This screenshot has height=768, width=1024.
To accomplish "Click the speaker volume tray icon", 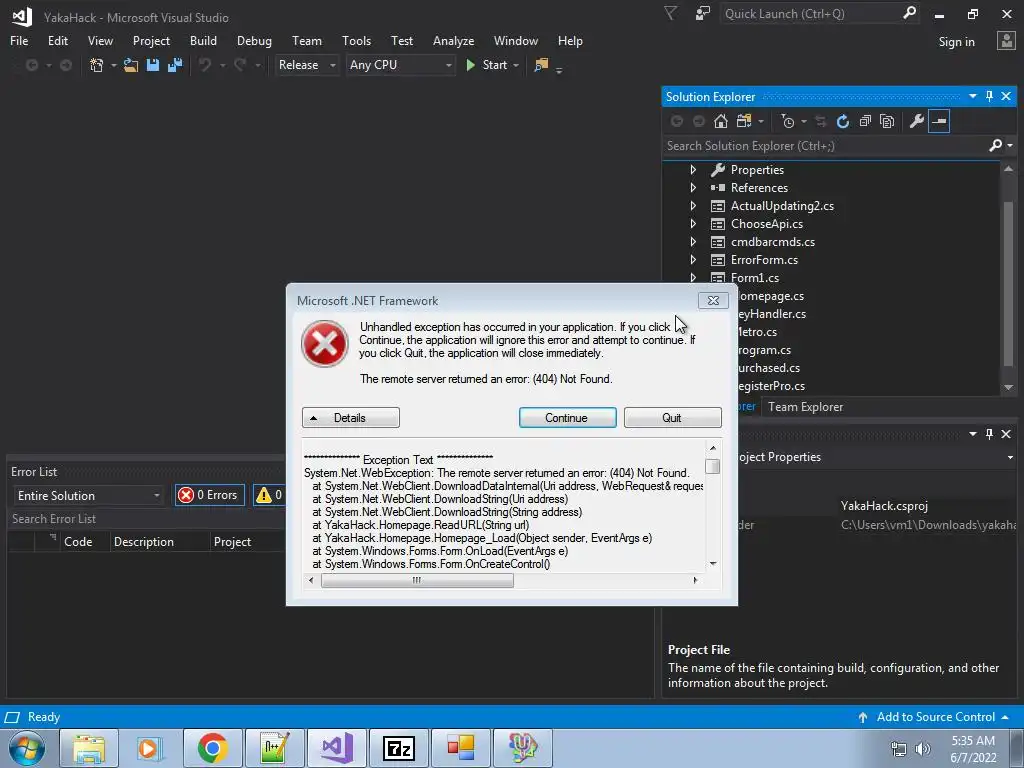I will click(922, 749).
